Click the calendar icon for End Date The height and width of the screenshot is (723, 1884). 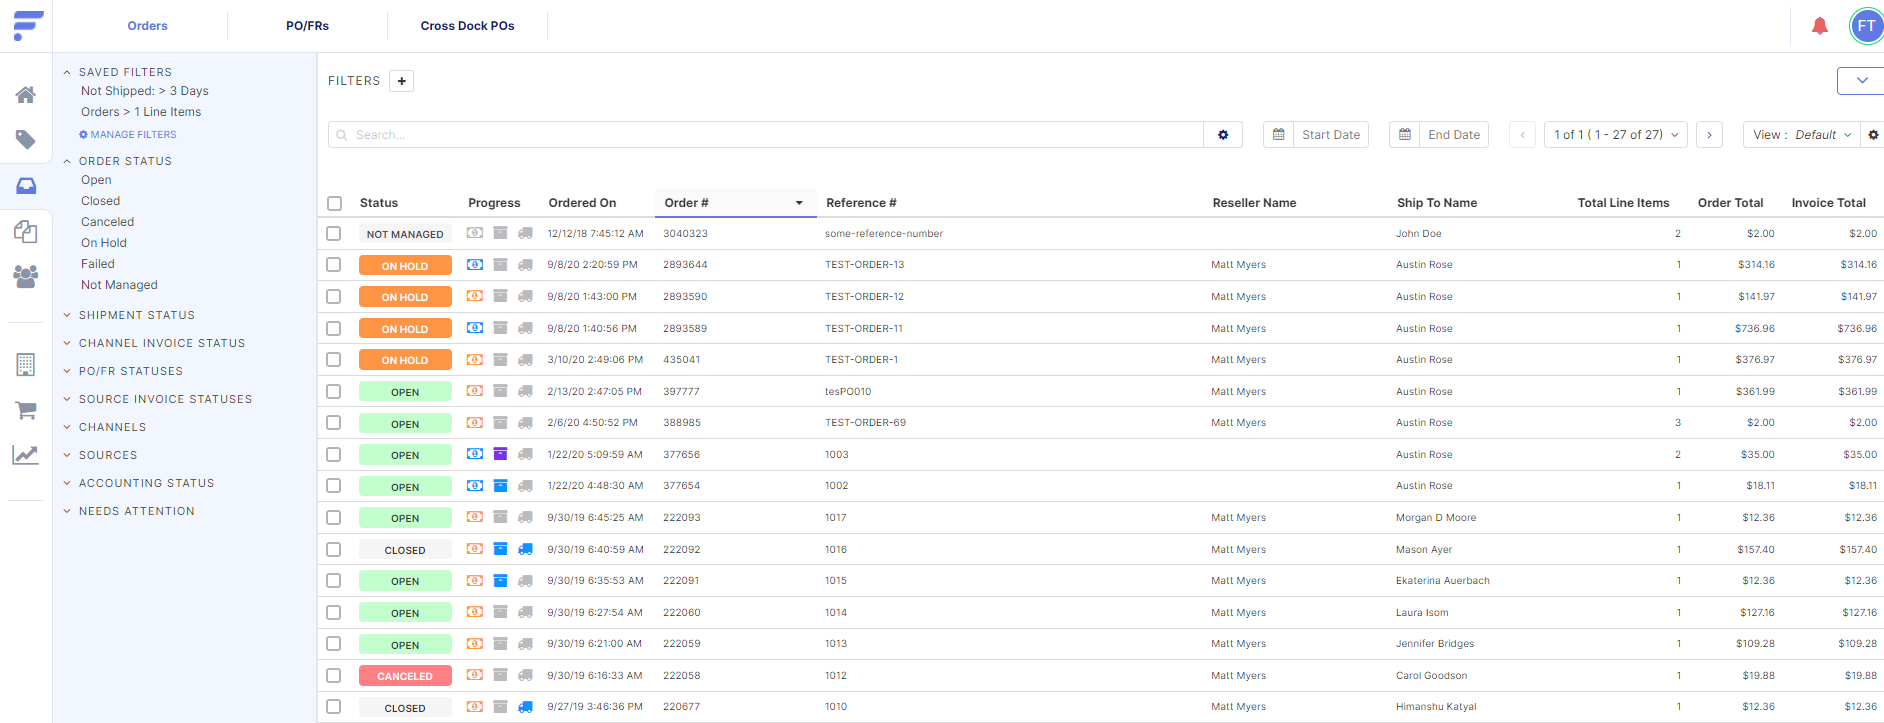(1404, 135)
